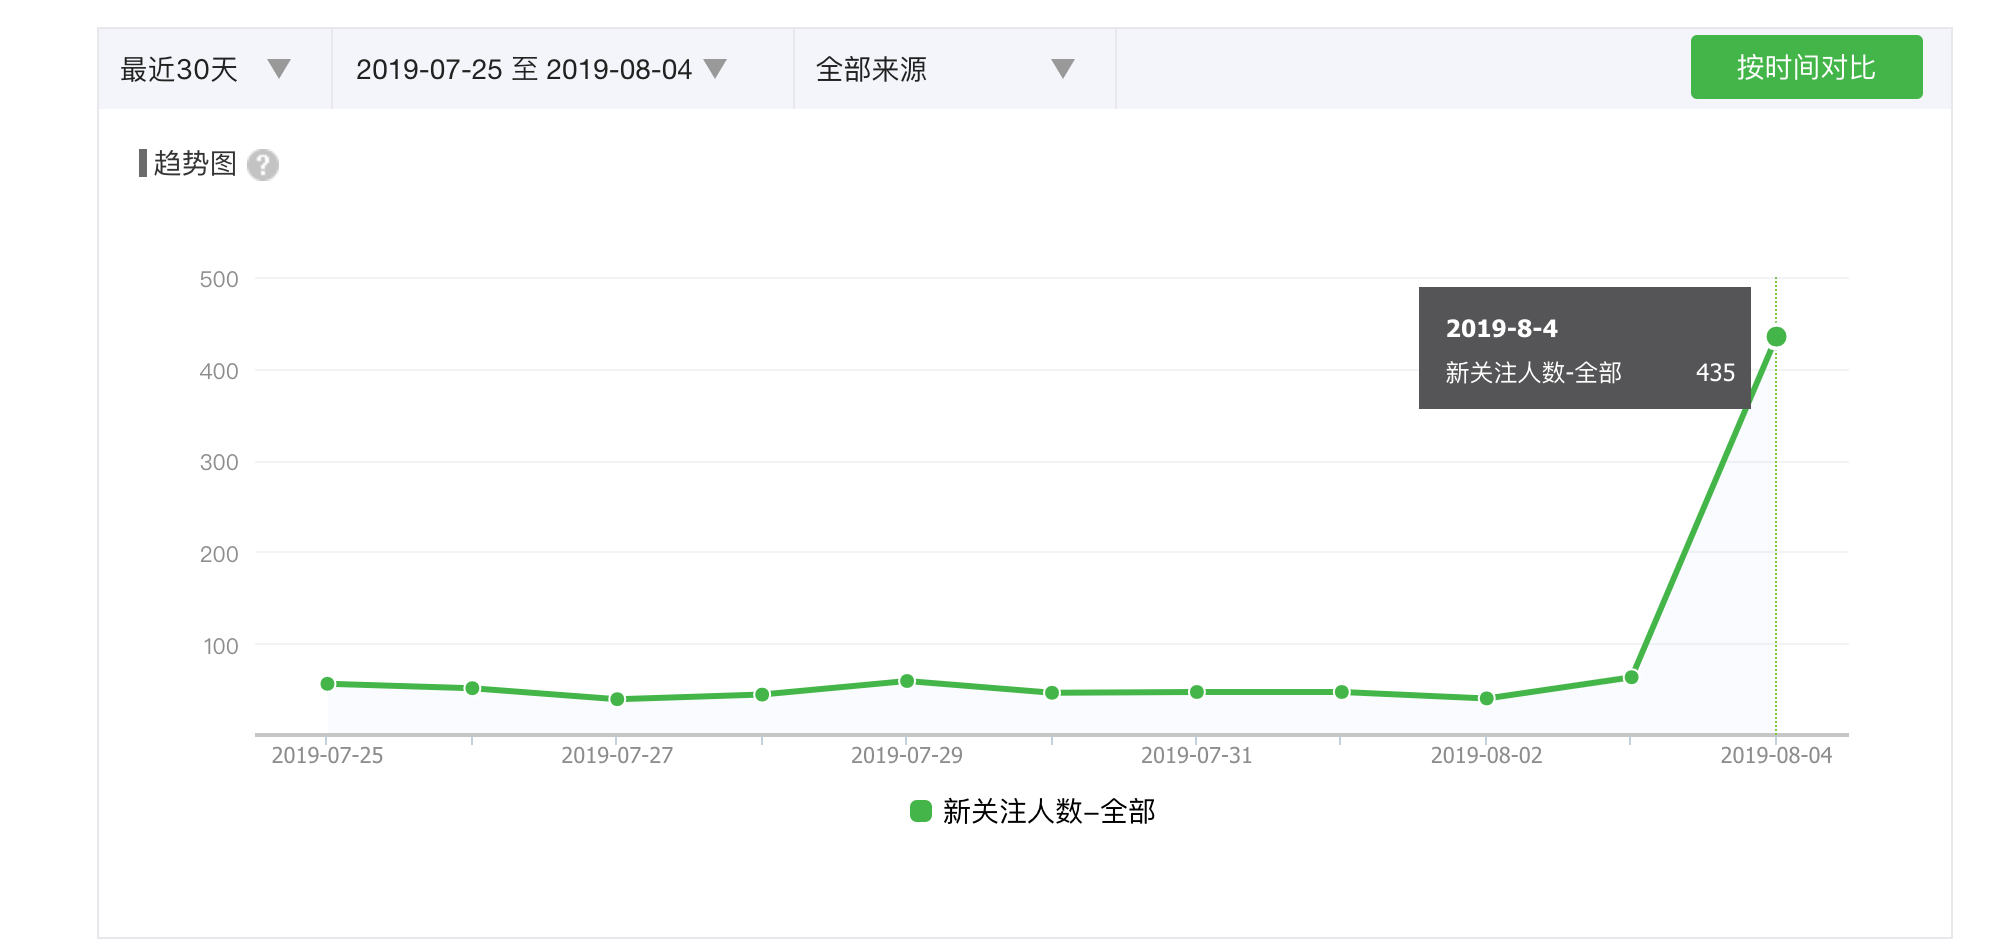The image size is (2007, 943).
Task: Click the 2019-08-02 x-axis label
Action: [x=1487, y=756]
